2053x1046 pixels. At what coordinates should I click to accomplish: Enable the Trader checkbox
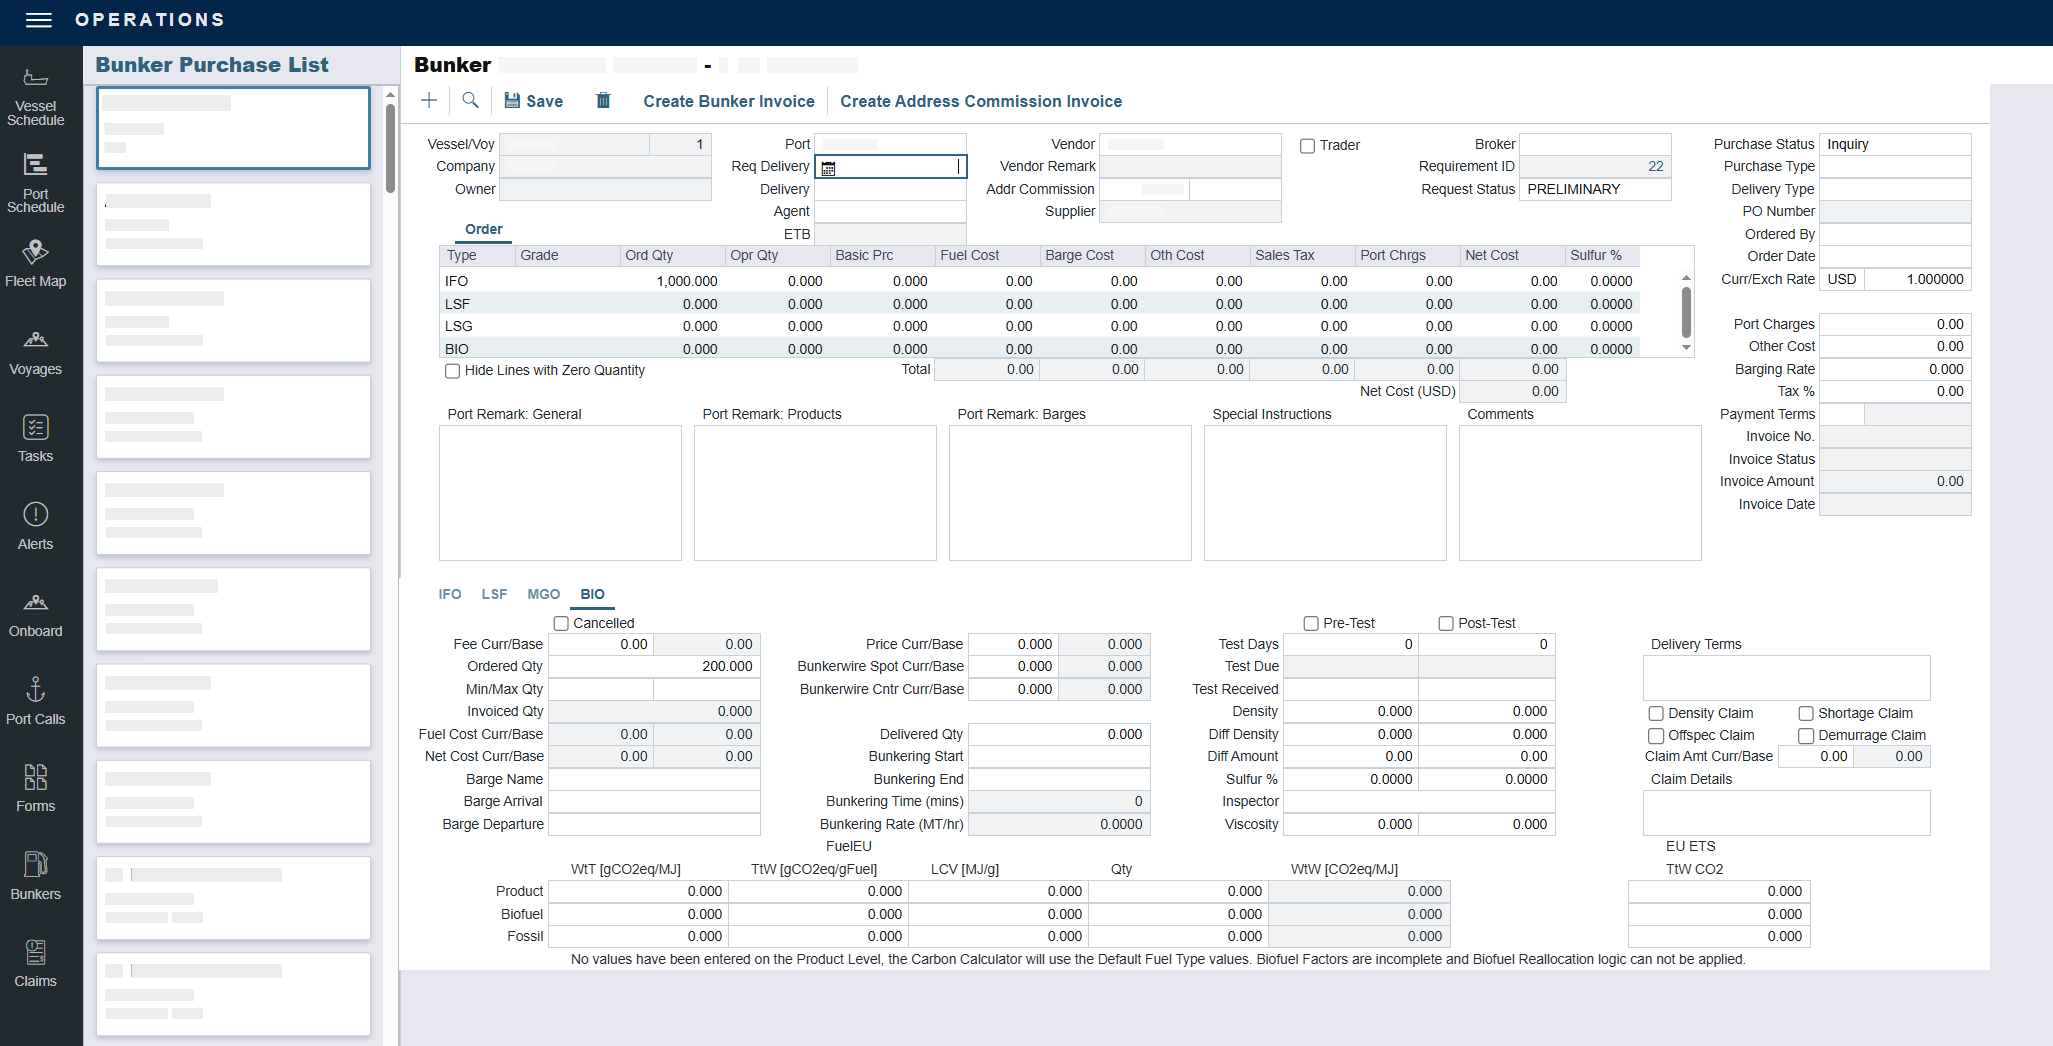(x=1307, y=146)
